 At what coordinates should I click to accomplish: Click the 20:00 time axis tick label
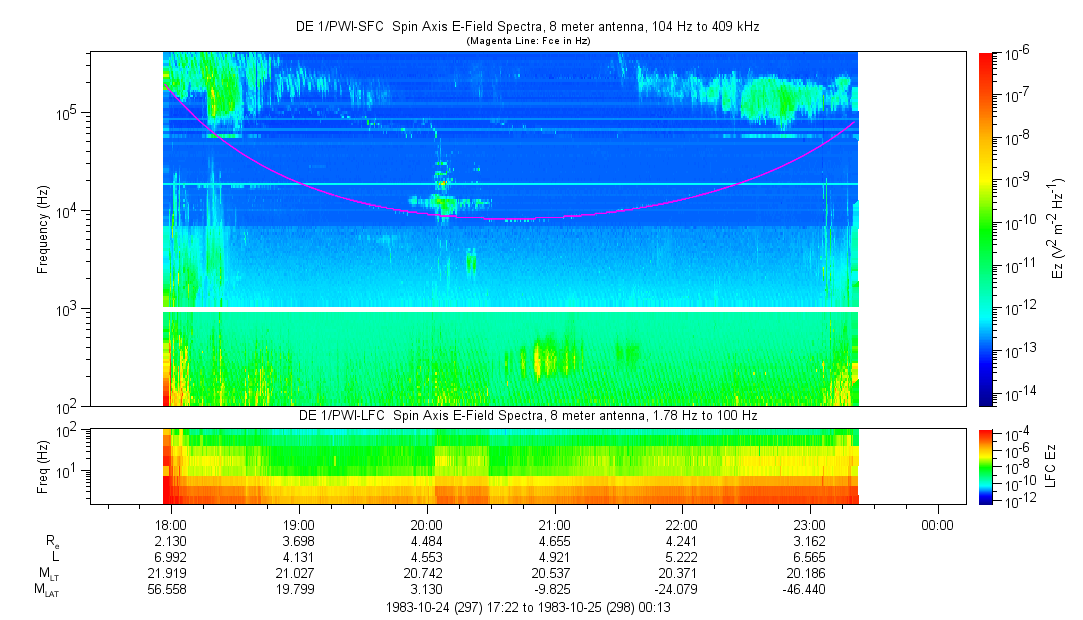(427, 524)
